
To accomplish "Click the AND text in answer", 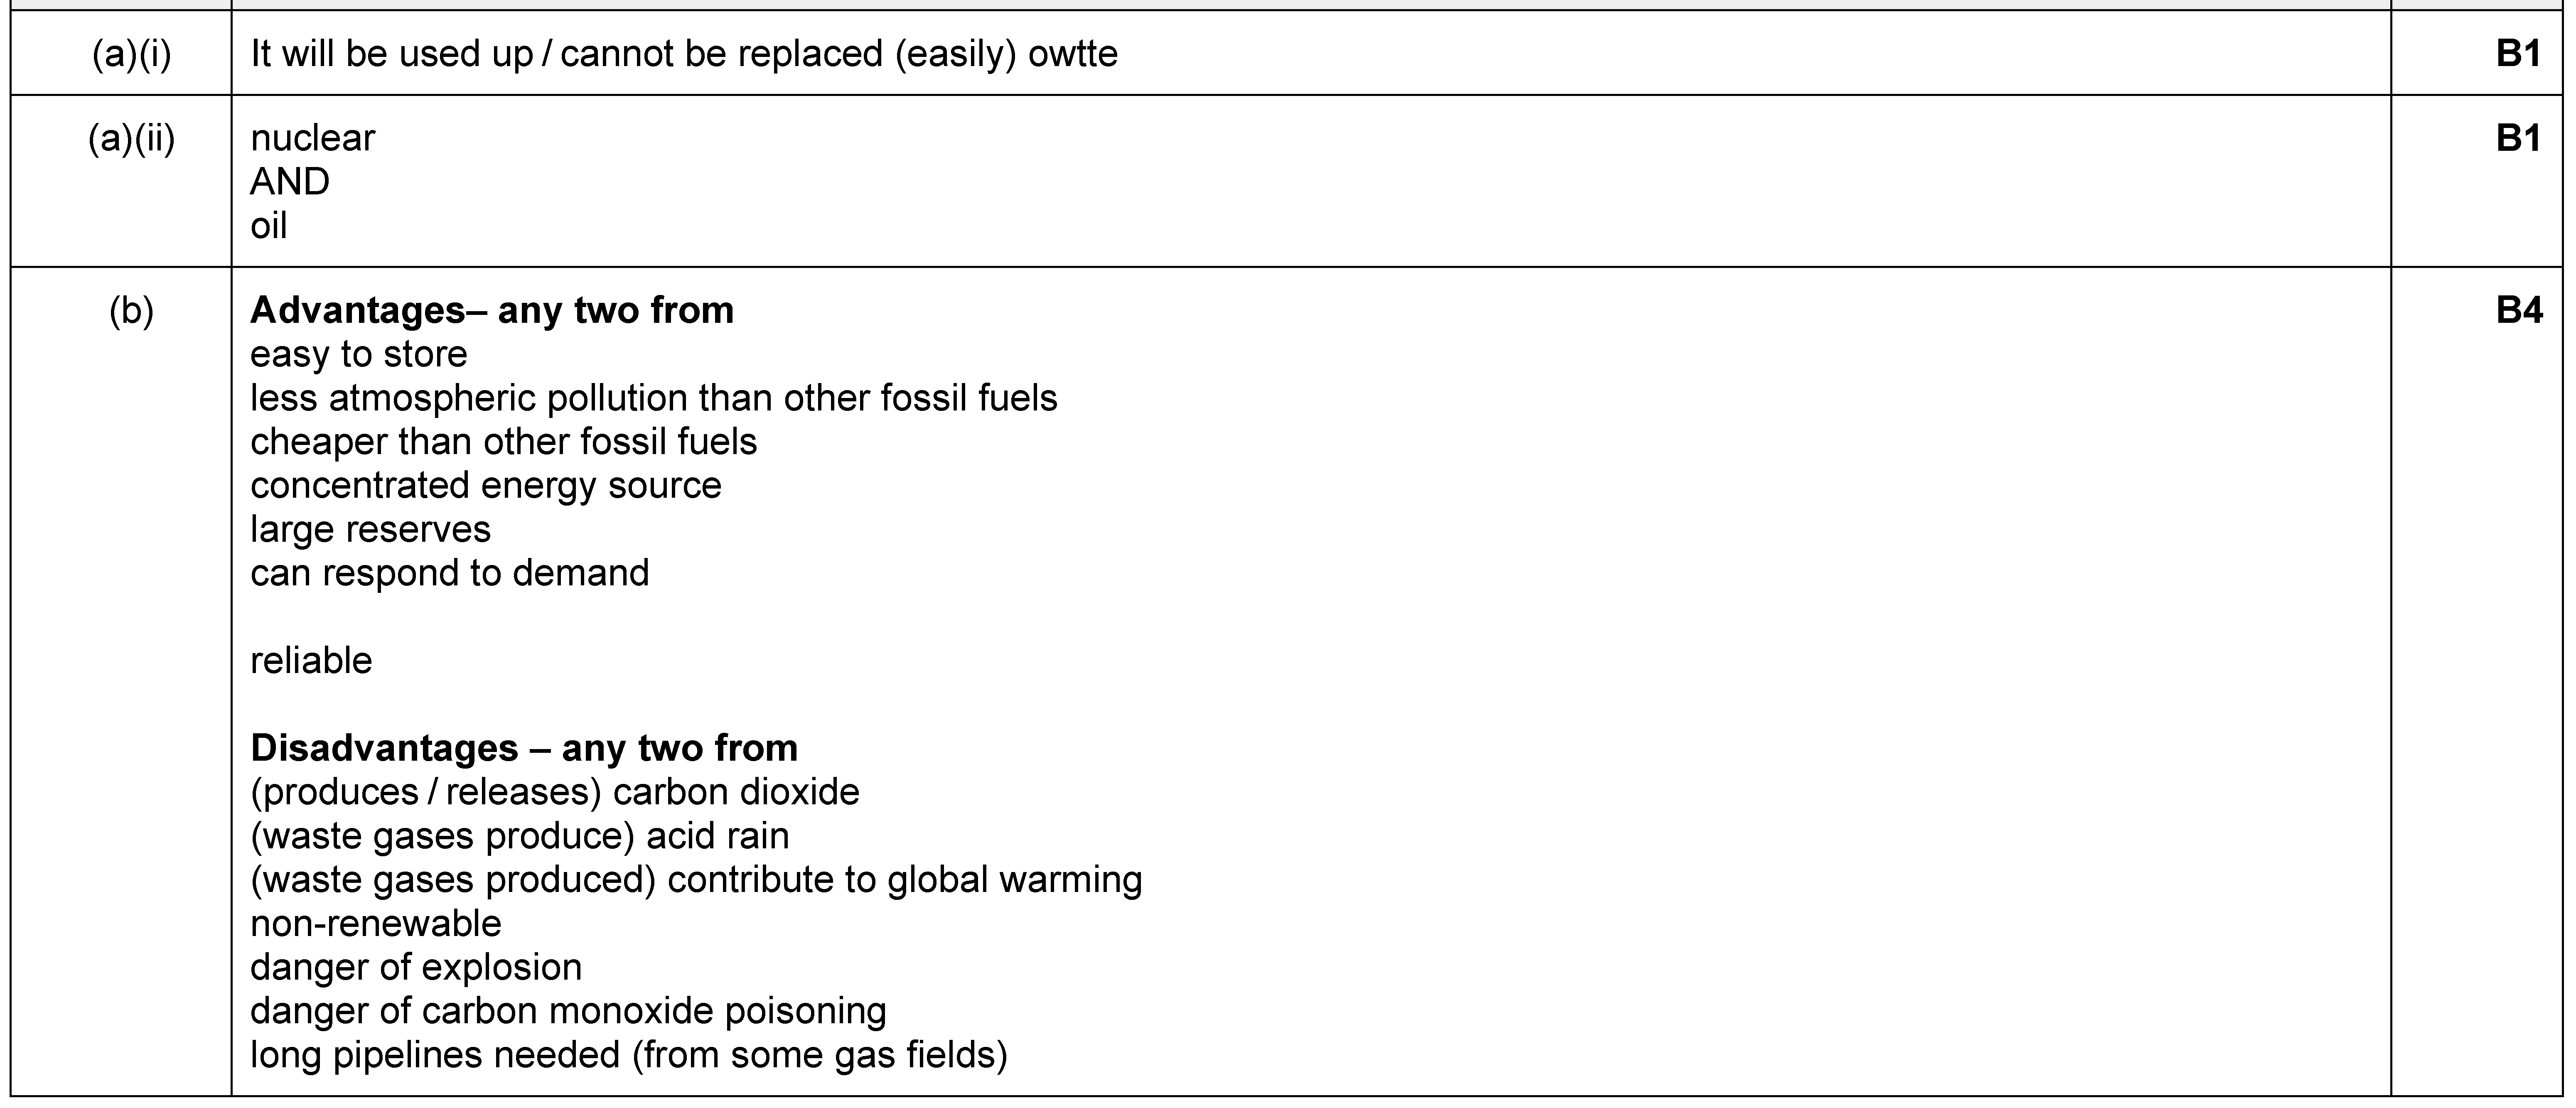I will click(289, 182).
